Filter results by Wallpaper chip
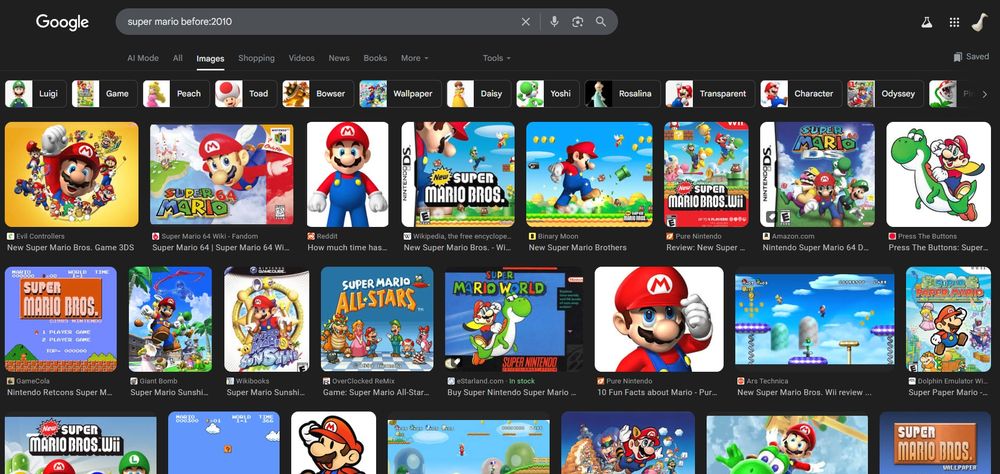The width and height of the screenshot is (1000, 474). 401,94
